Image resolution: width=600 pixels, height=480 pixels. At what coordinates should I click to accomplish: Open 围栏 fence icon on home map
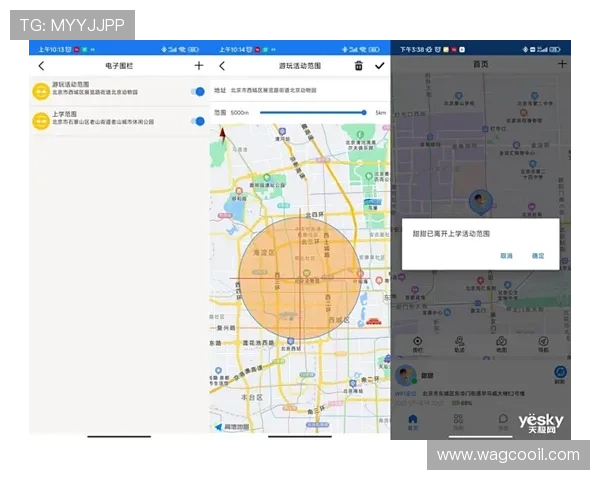[x=417, y=343]
